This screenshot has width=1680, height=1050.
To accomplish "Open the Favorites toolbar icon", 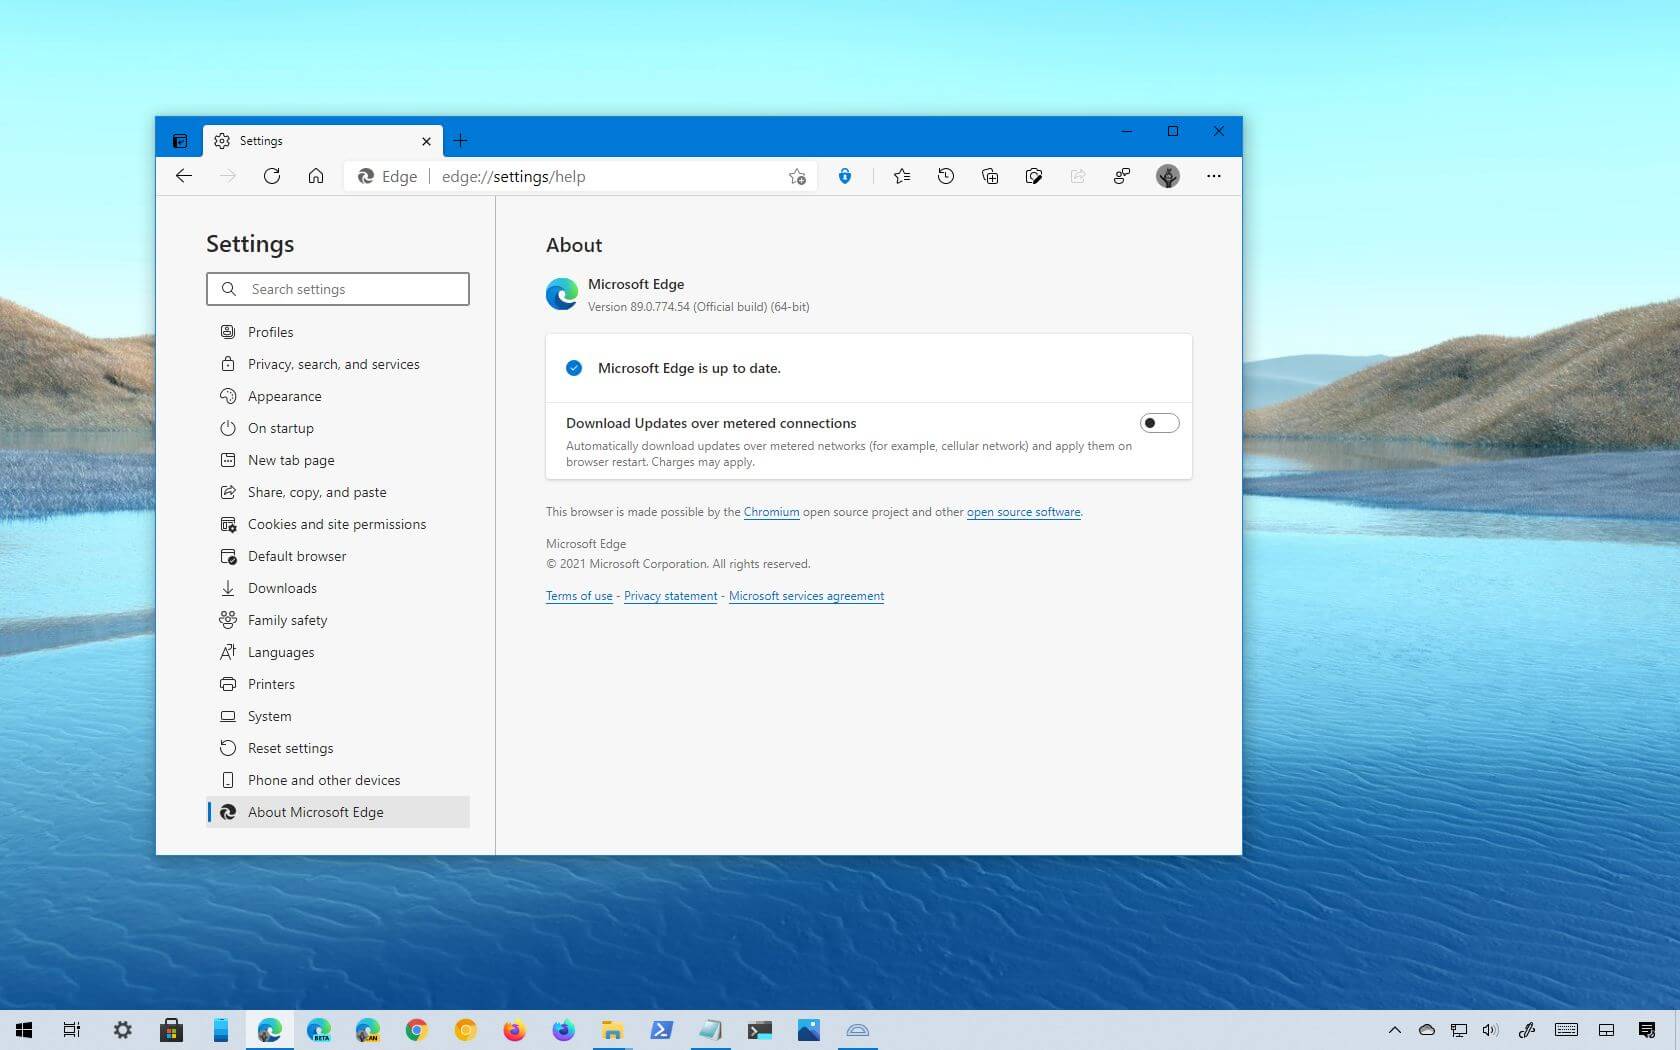I will pos(901,176).
